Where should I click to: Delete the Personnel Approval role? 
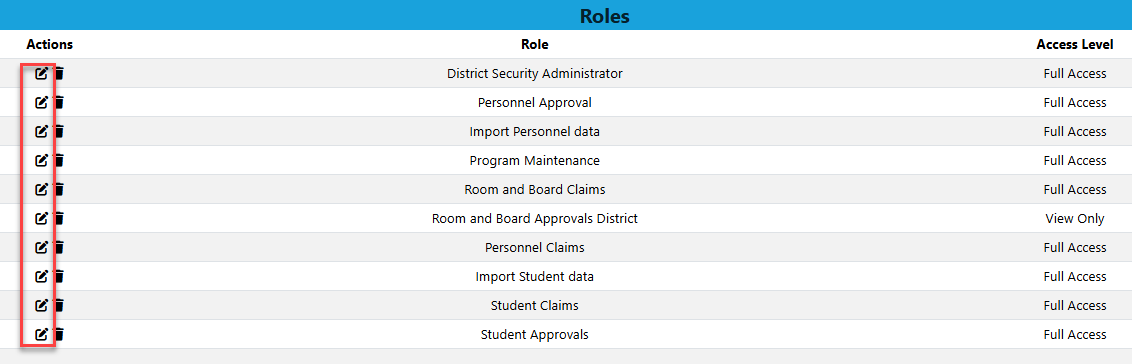59,102
